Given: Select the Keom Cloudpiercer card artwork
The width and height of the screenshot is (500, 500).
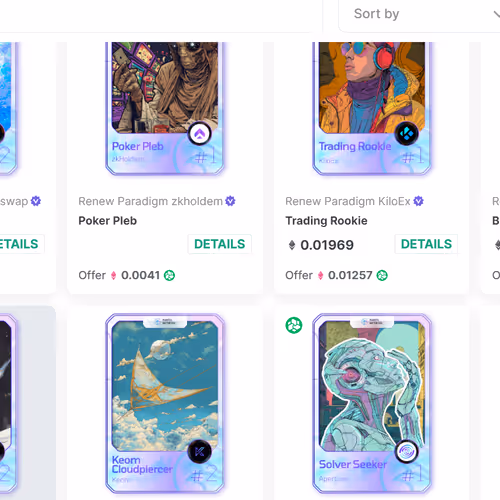Looking at the screenshot, I should pos(165,403).
